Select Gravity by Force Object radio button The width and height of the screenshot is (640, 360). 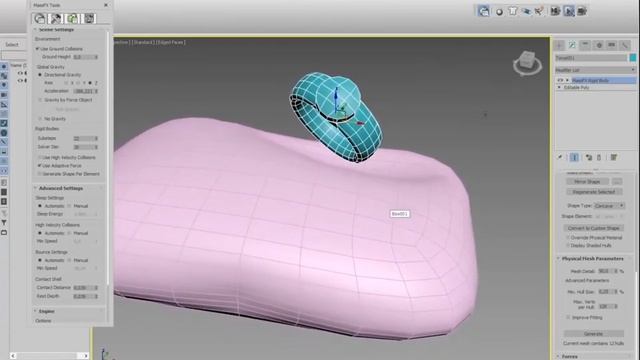pyautogui.click(x=40, y=100)
